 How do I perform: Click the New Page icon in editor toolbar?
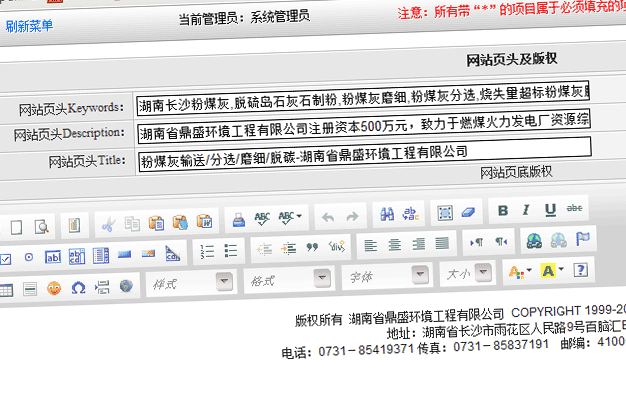16,228
